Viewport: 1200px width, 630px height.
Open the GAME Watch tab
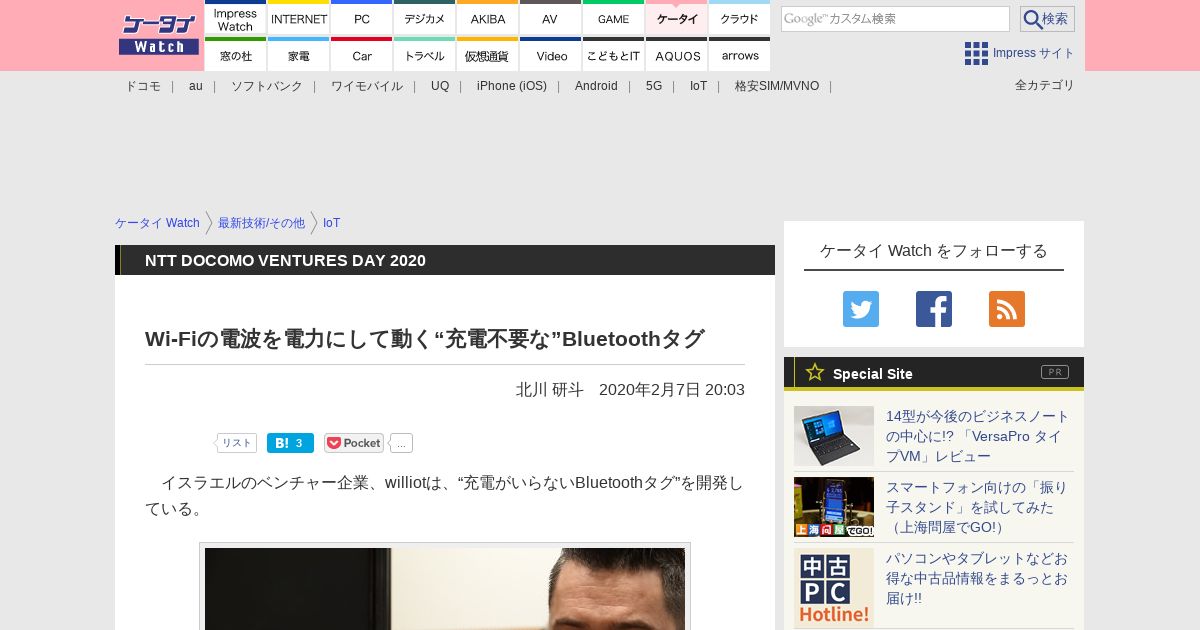point(613,18)
